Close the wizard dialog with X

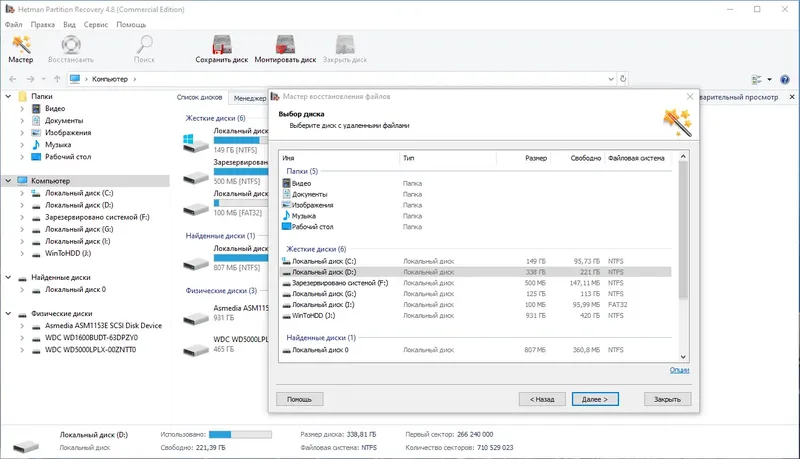[x=690, y=96]
